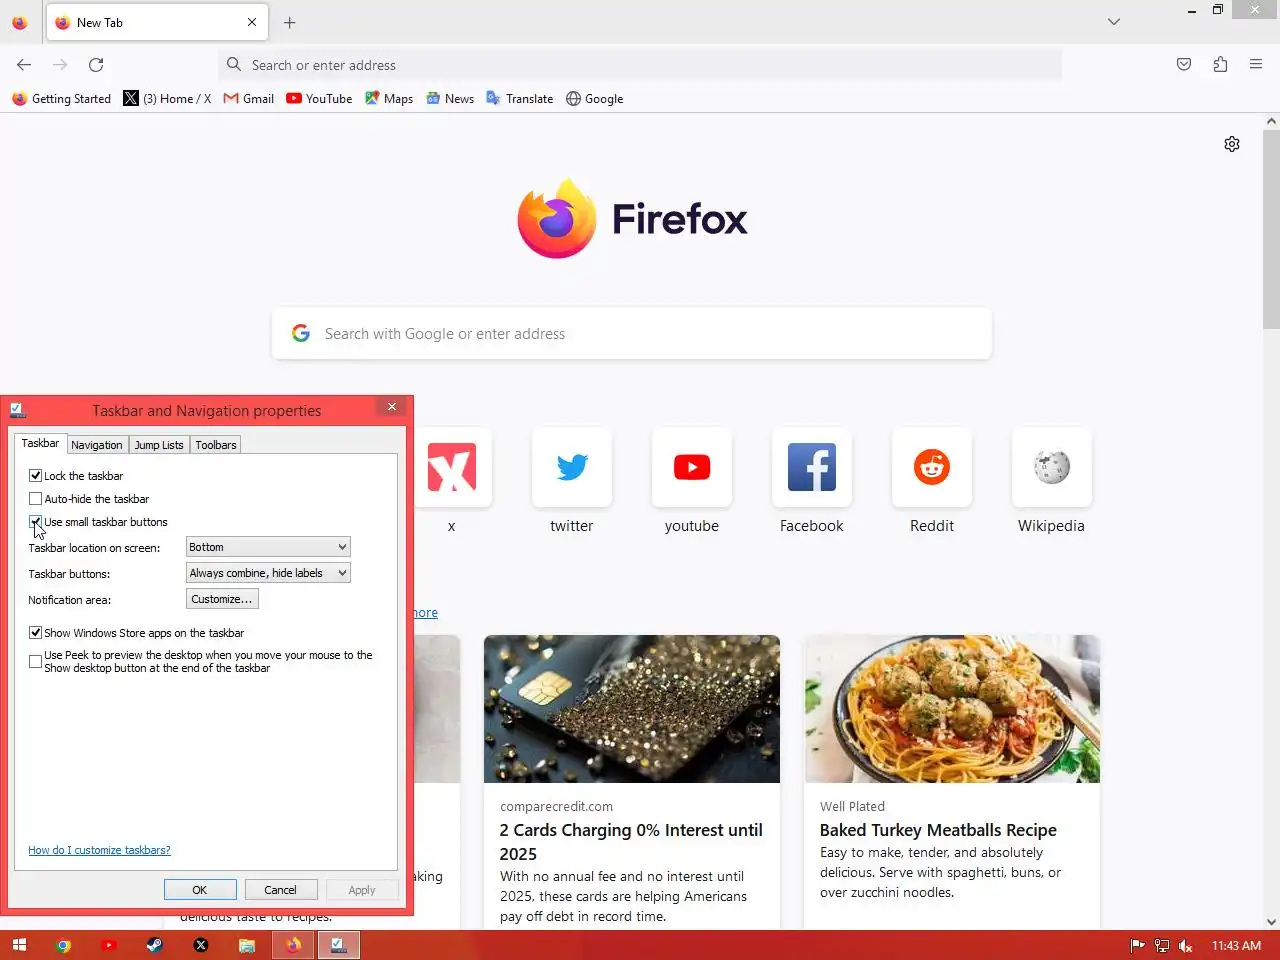The image size is (1280, 960).
Task: Switch to the Navigation tab
Action: click(x=97, y=445)
